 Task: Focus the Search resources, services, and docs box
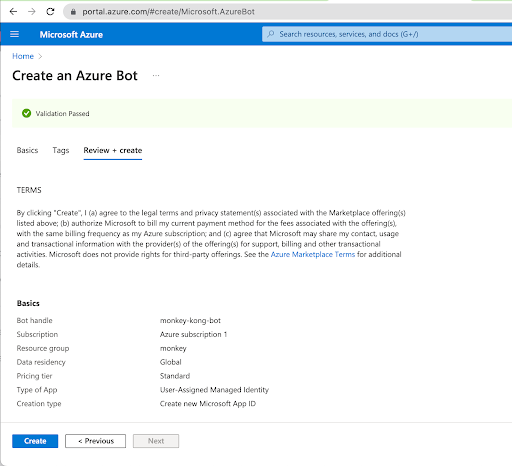click(387, 34)
